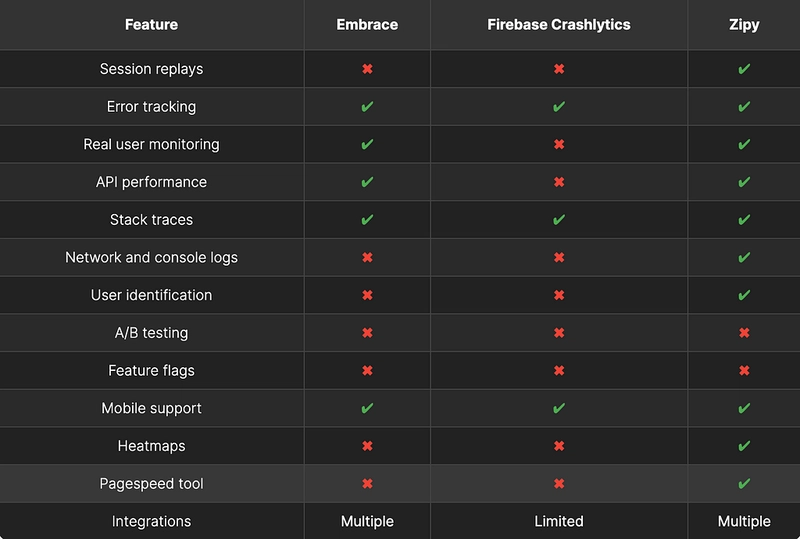Click Embrace's check mark for API performance

pyautogui.click(x=367, y=182)
